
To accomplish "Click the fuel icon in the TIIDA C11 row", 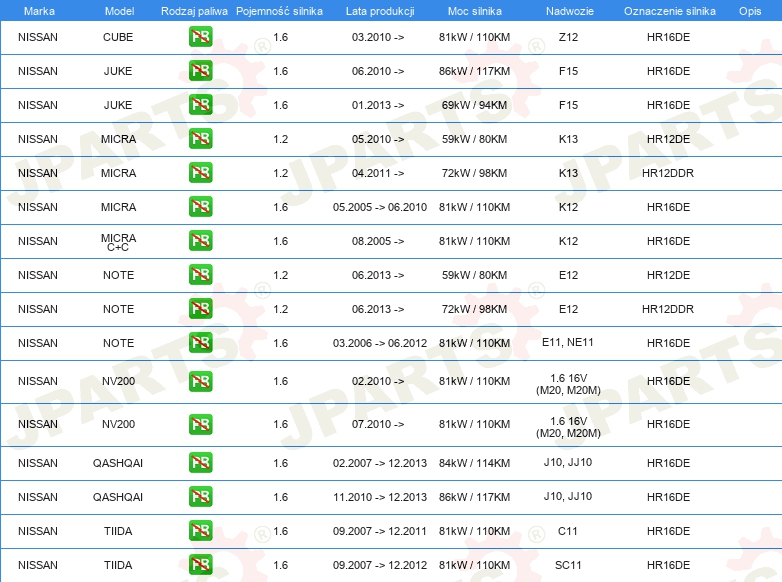I will tap(200, 531).
